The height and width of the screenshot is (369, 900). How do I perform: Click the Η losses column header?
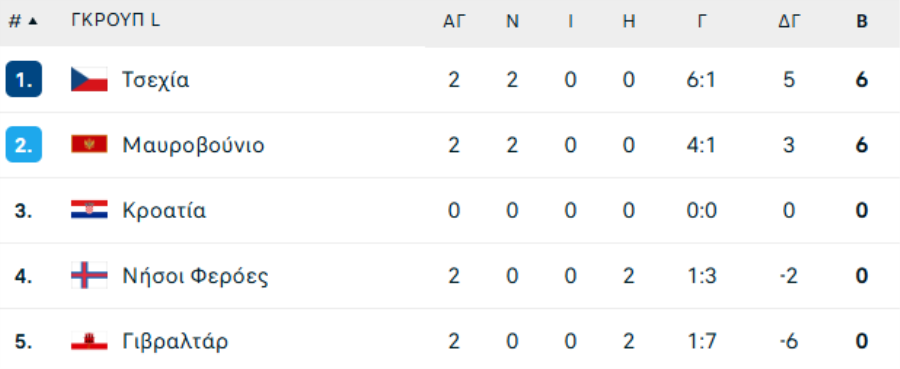[629, 22]
